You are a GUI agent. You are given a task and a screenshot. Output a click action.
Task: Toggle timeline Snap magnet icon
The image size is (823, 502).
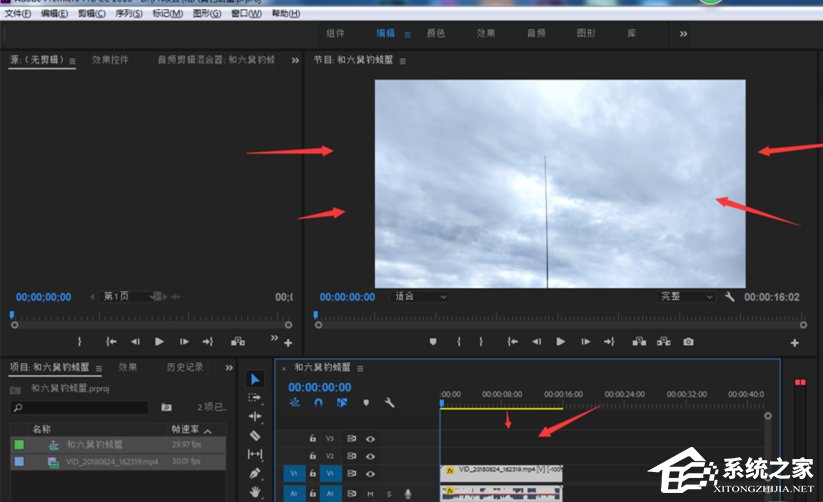[x=318, y=403]
